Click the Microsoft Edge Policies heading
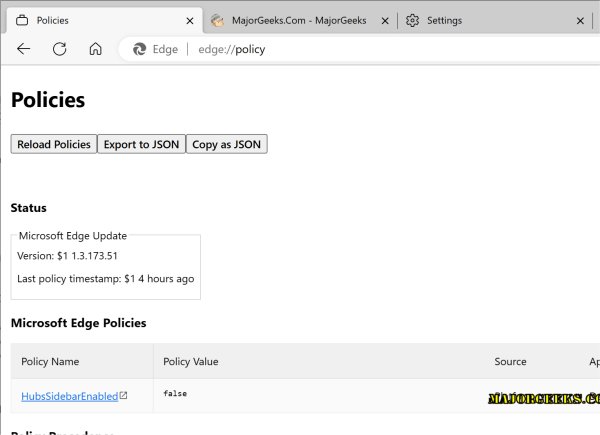Image resolution: width=600 pixels, height=435 pixels. pyautogui.click(x=78, y=323)
